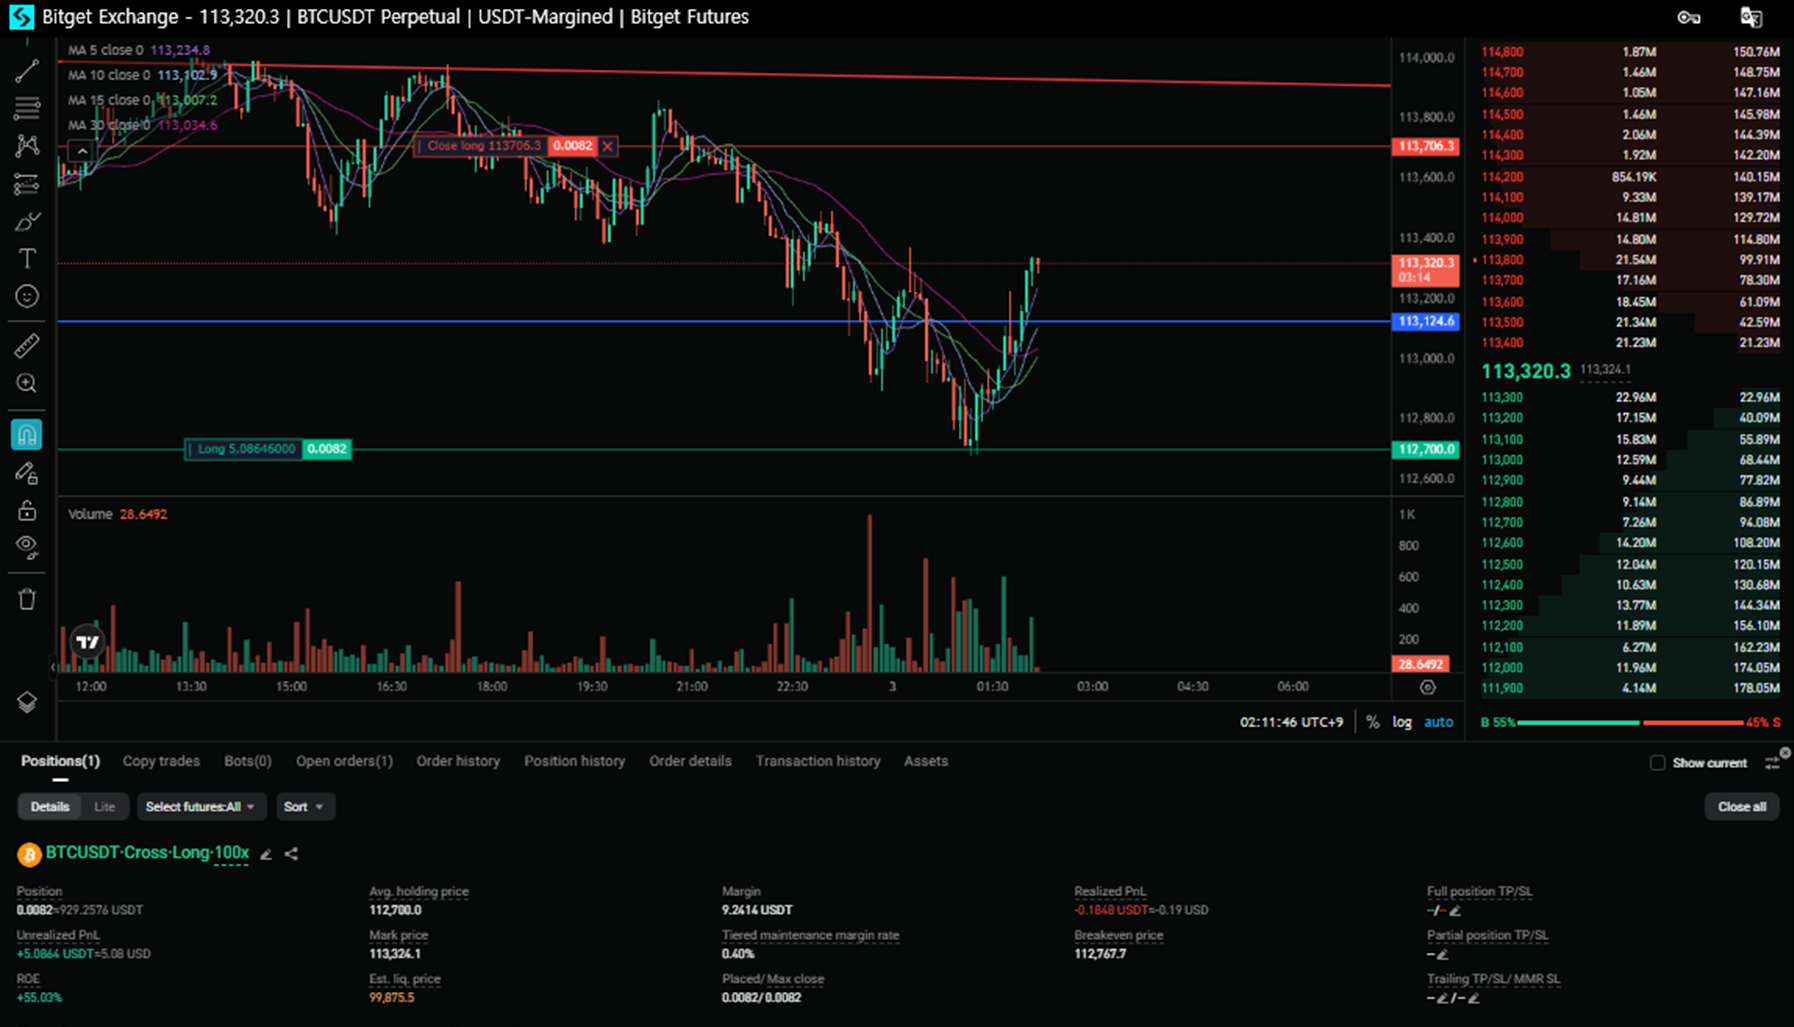Image resolution: width=1794 pixels, height=1027 pixels.
Task: Share the BTCUSDT position
Action: (291, 854)
